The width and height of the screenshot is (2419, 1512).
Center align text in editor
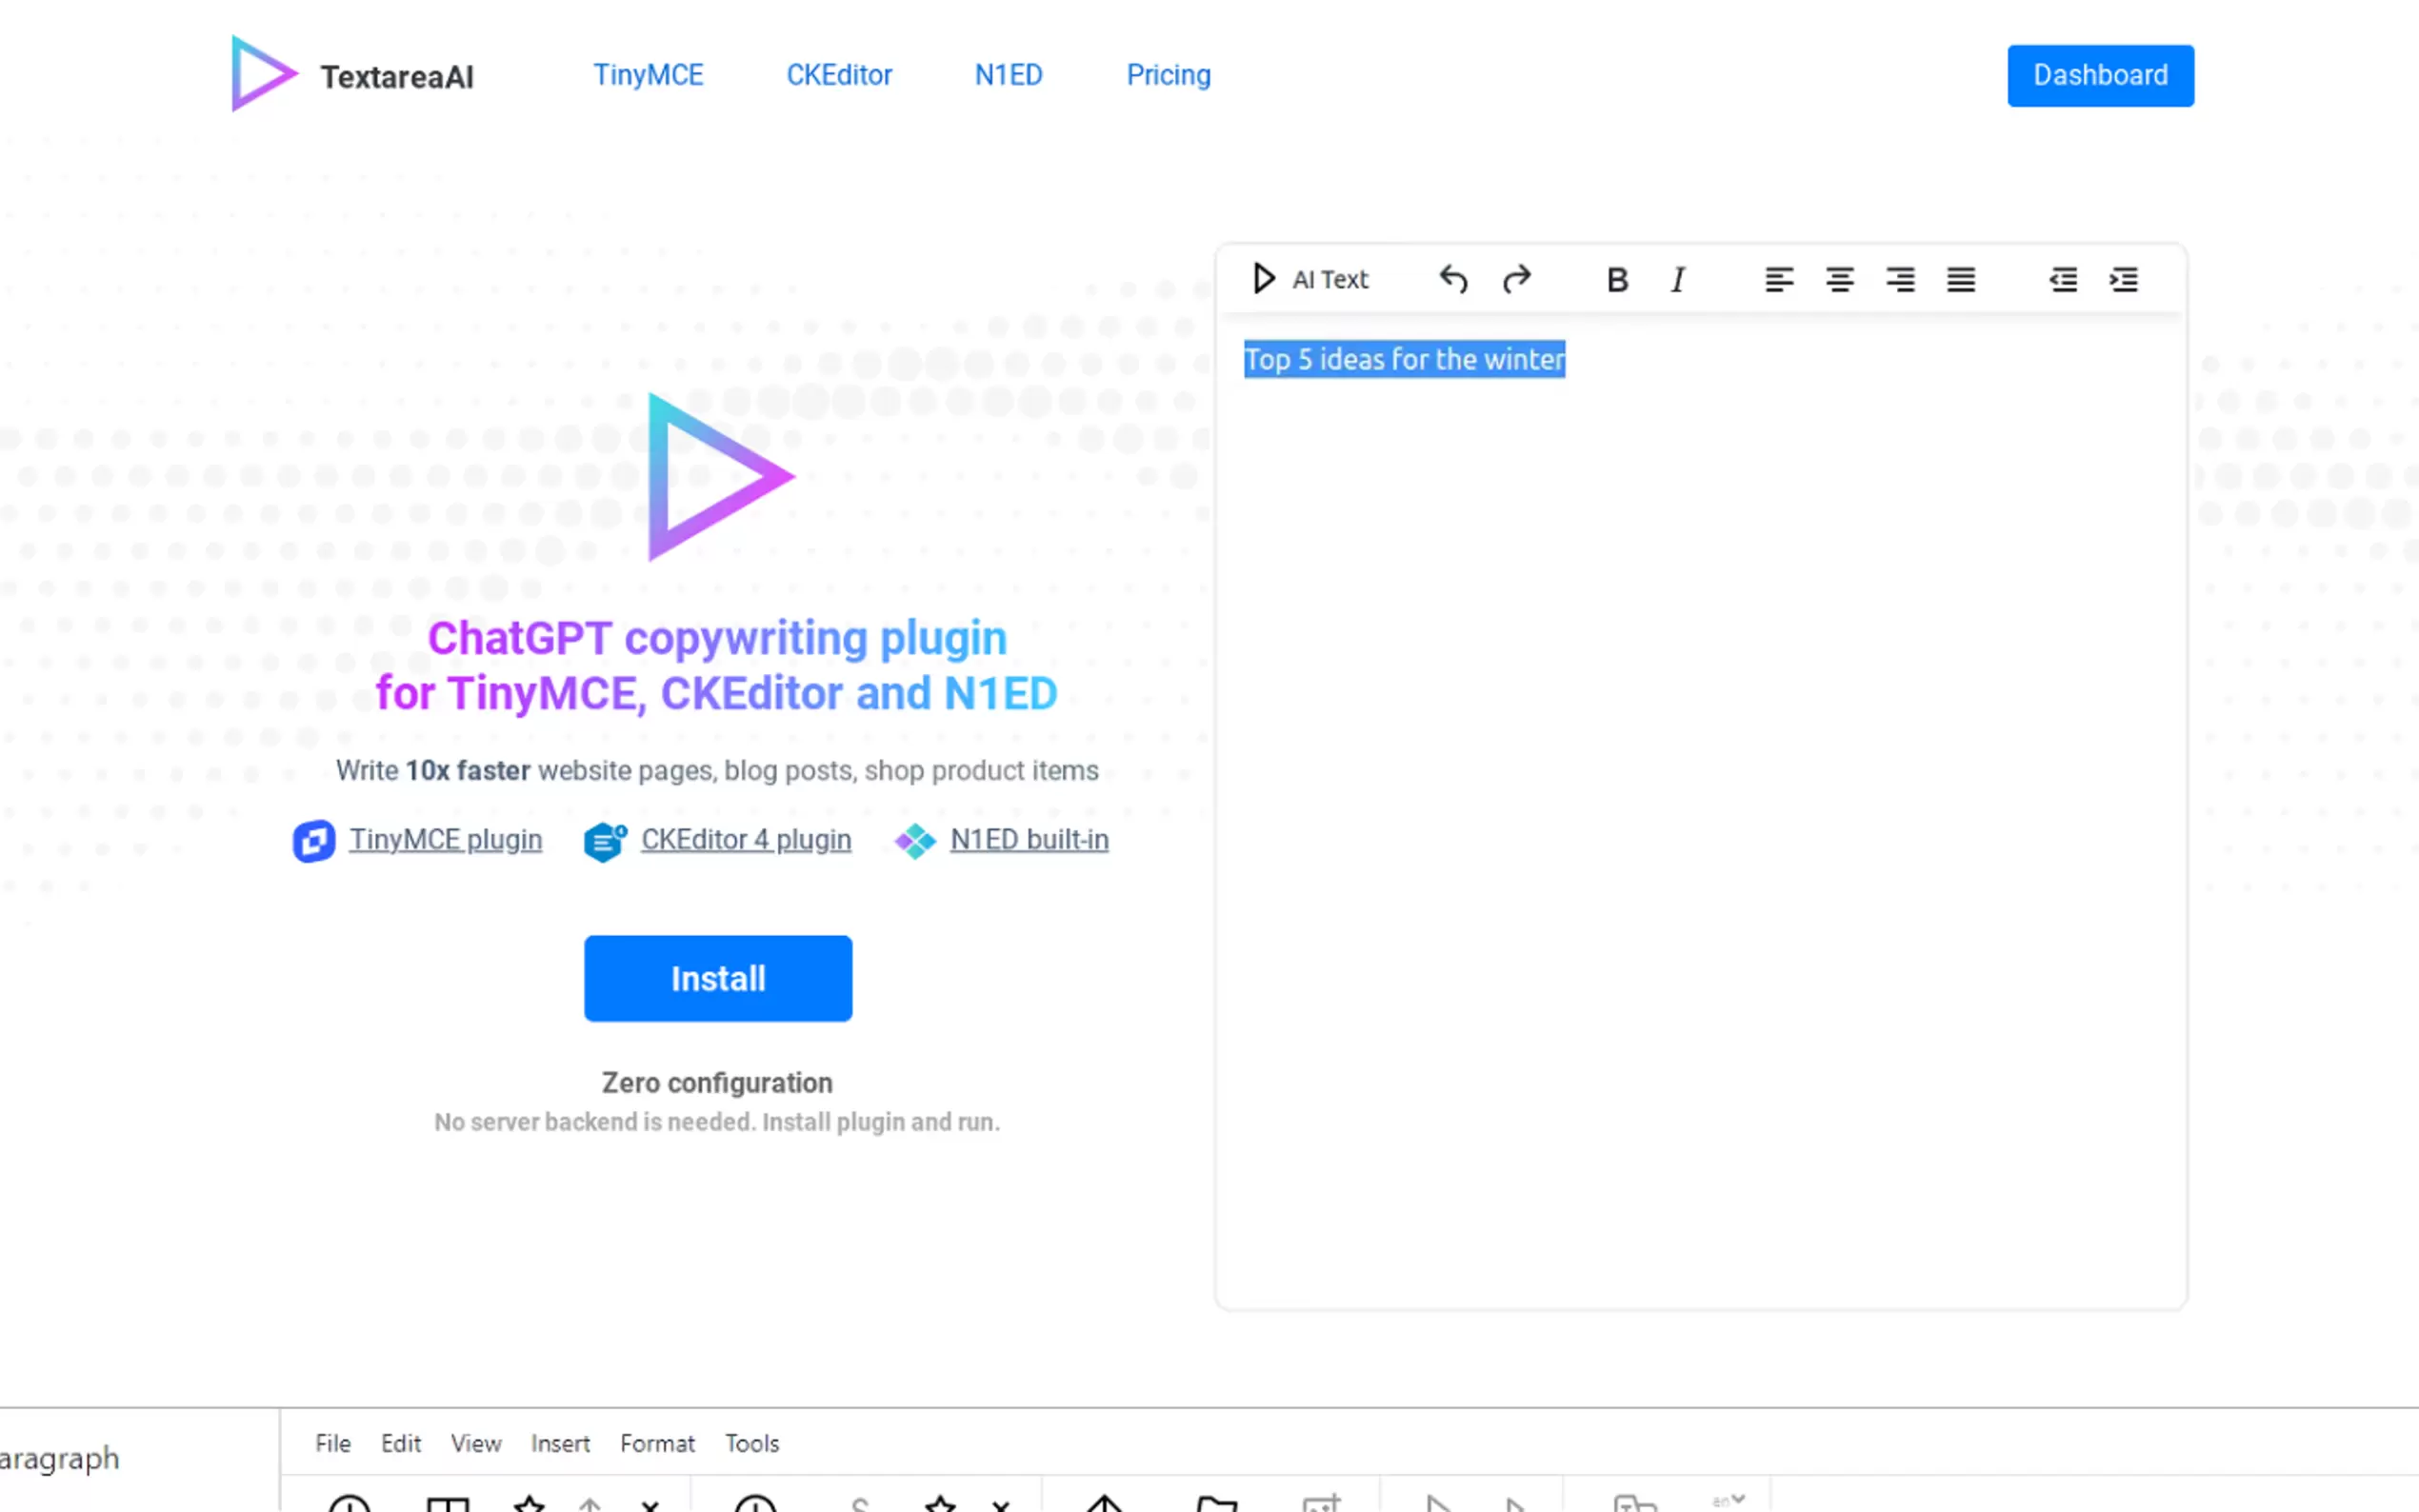coord(1839,280)
